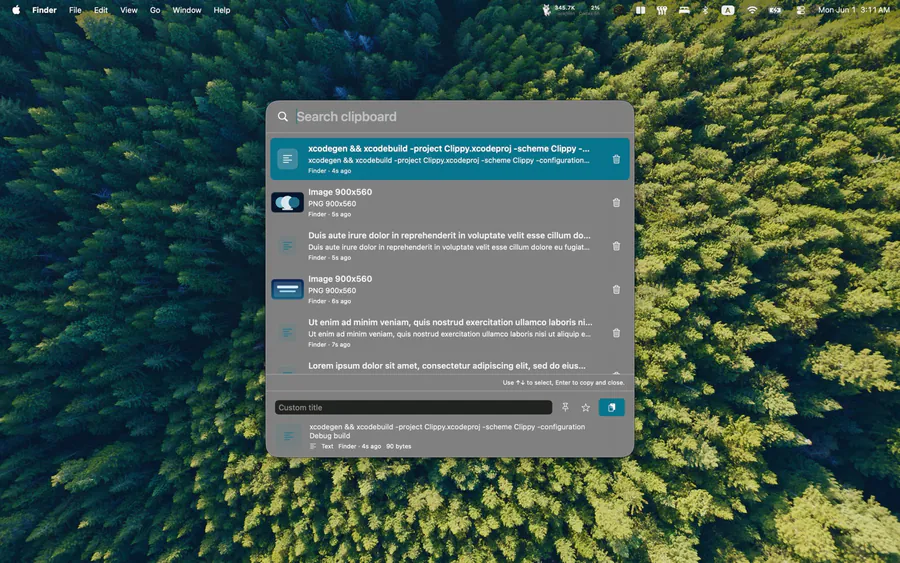Click the bed icon in menu bar

[684, 10]
